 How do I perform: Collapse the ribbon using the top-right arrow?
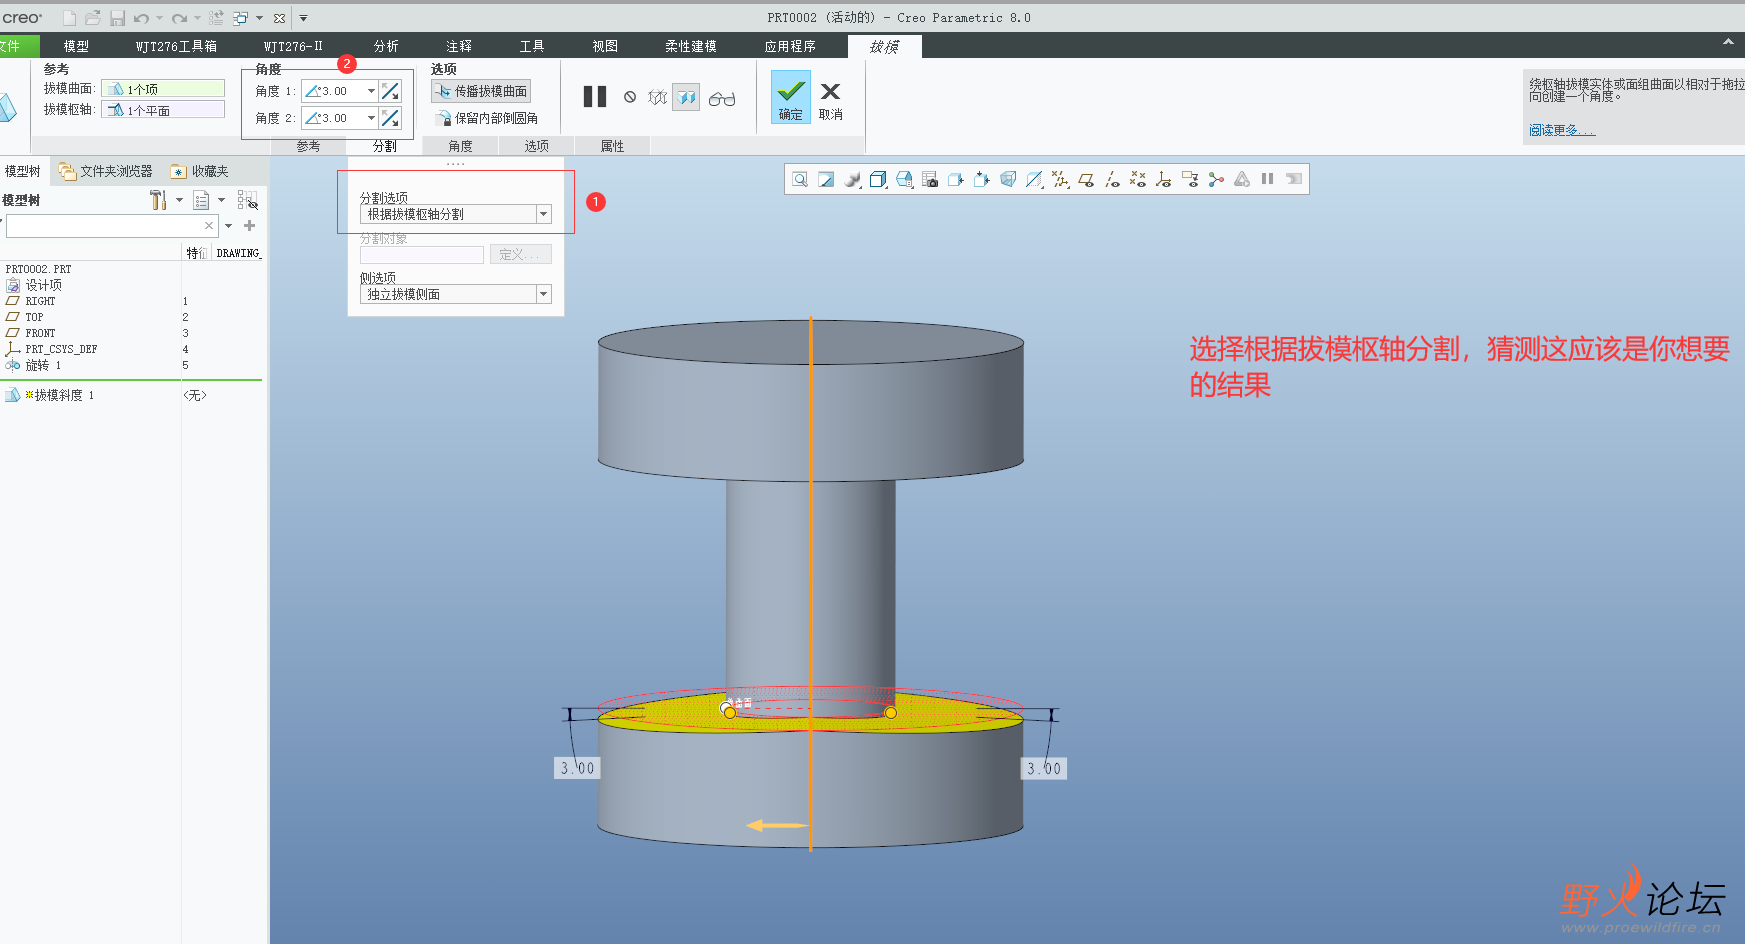[1728, 42]
